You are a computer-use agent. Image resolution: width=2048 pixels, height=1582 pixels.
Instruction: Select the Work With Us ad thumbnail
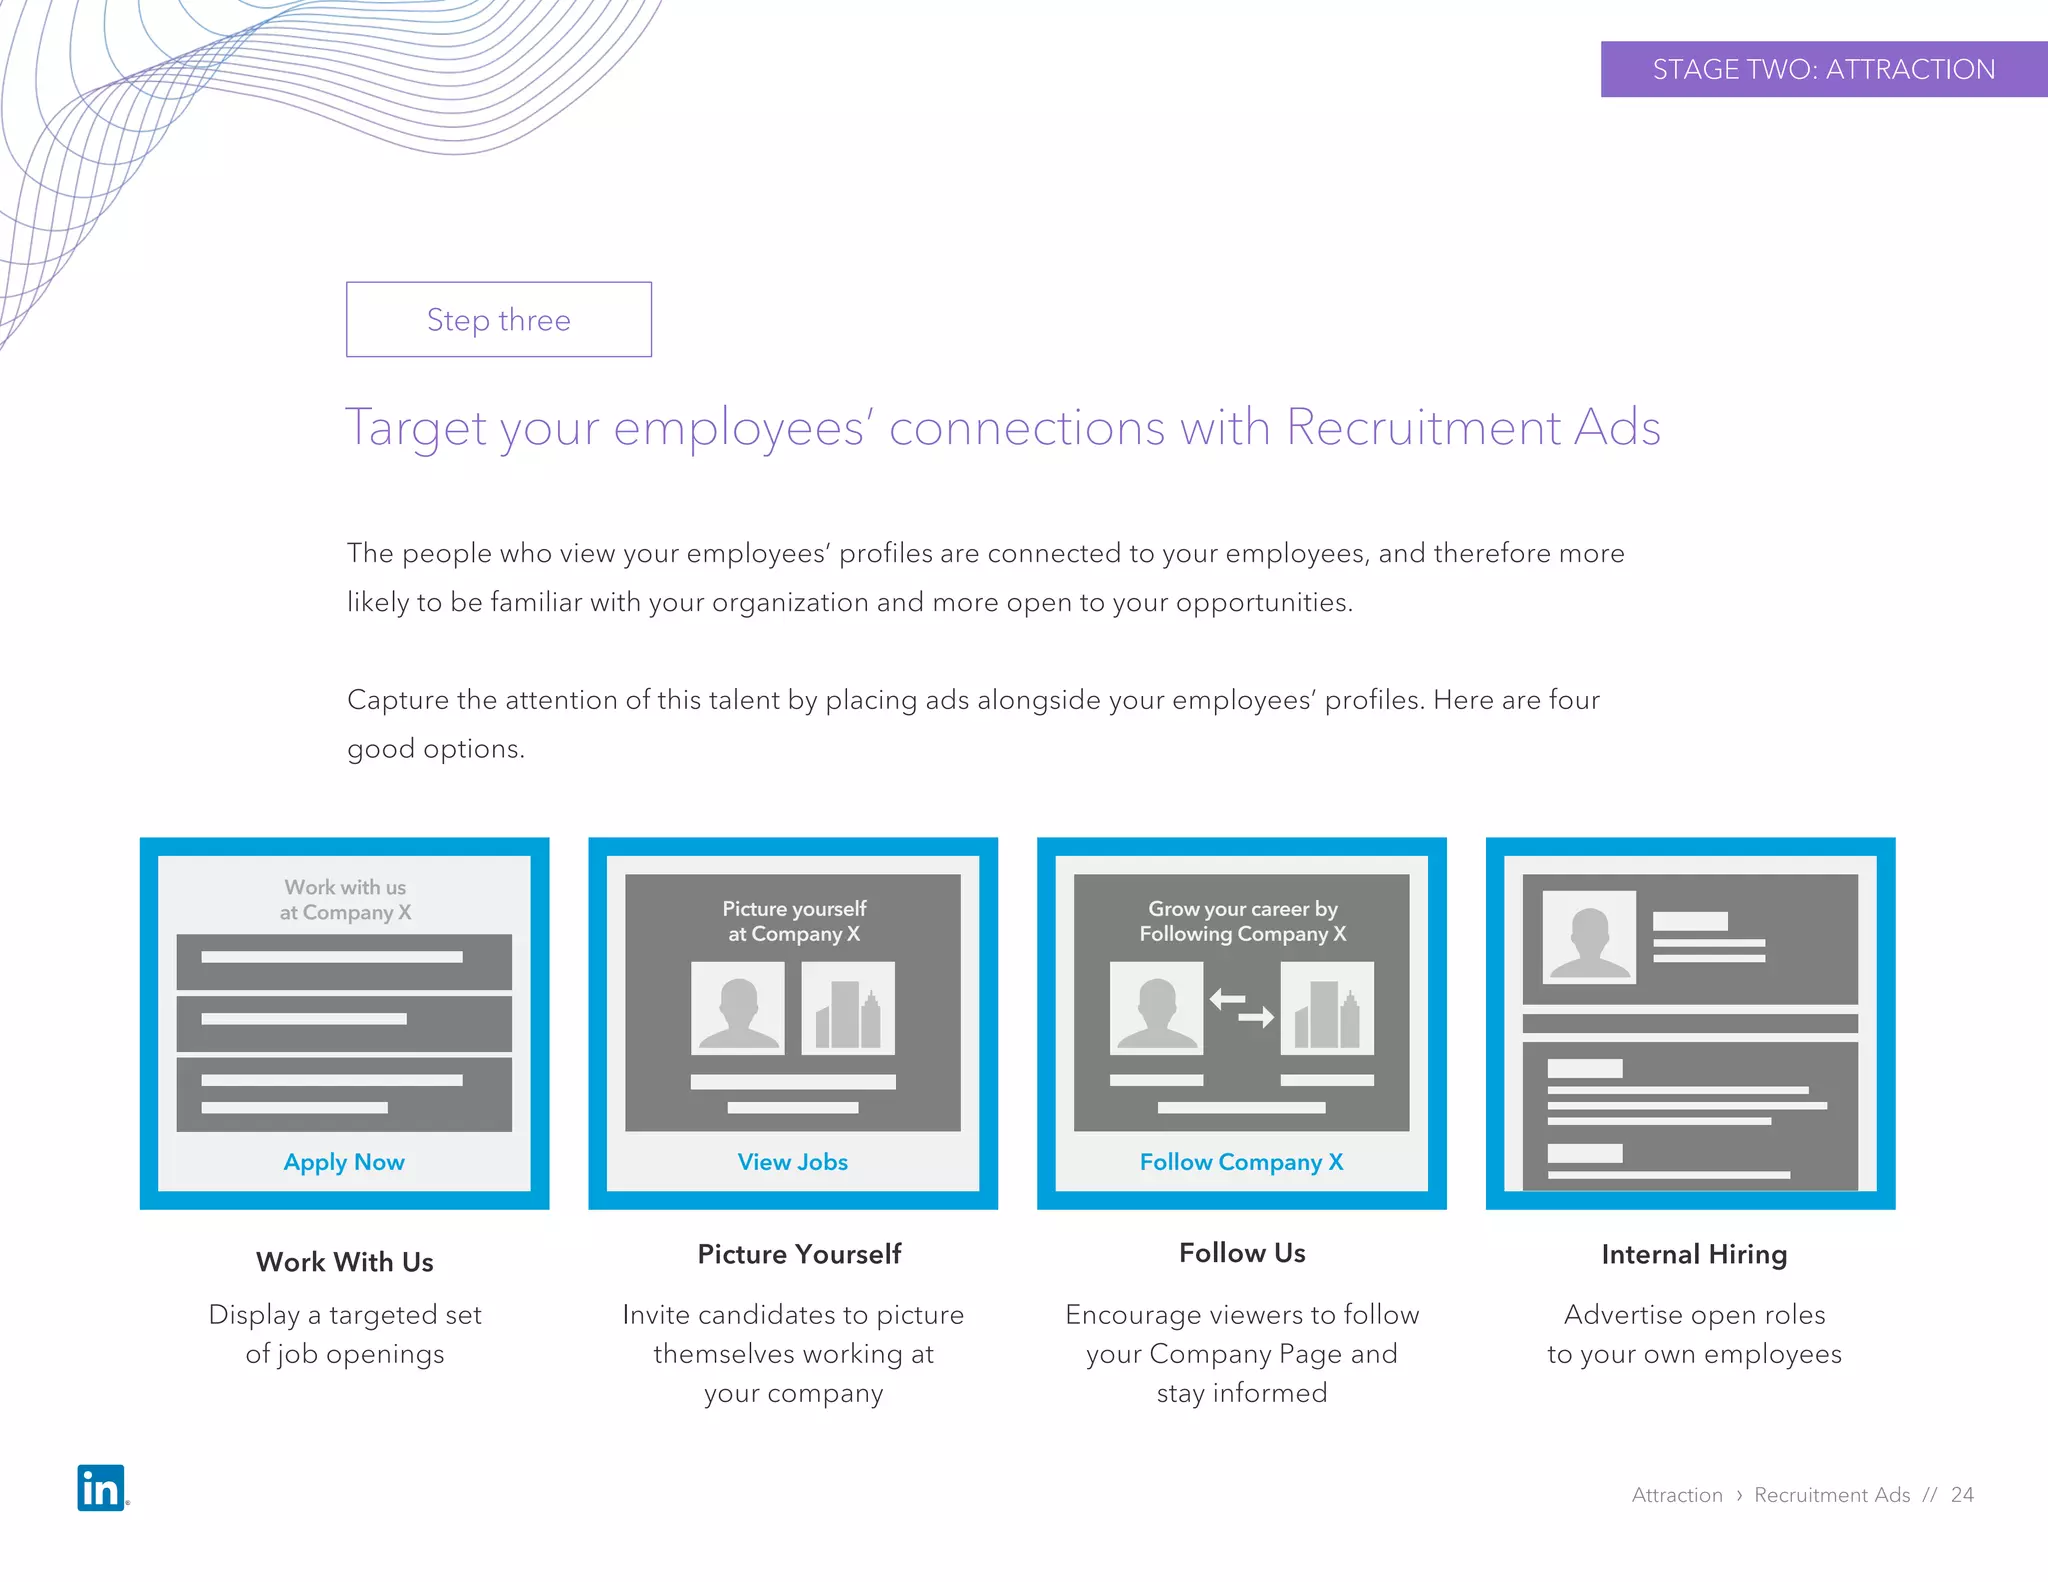[x=344, y=1023]
